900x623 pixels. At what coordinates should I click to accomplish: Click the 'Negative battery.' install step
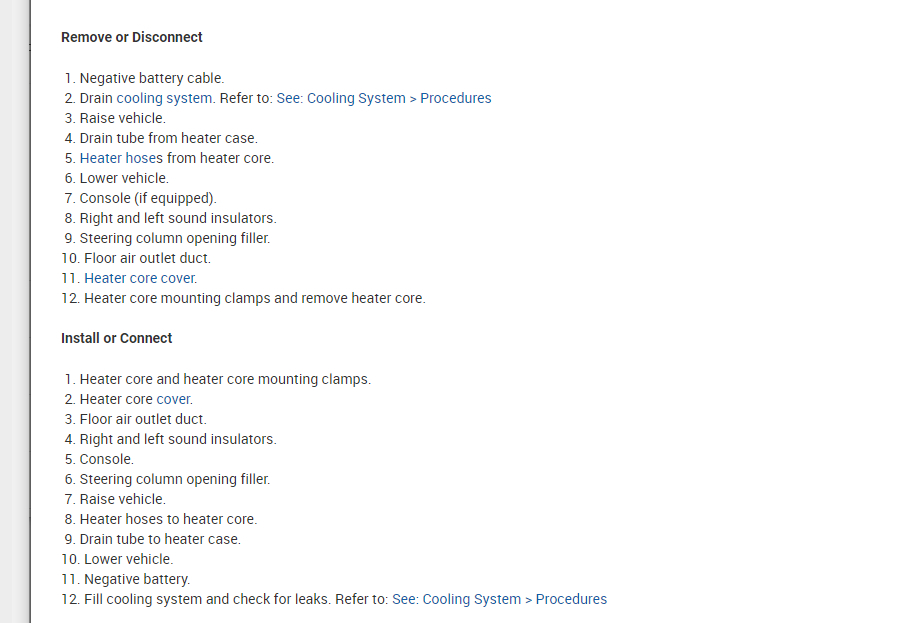point(136,579)
